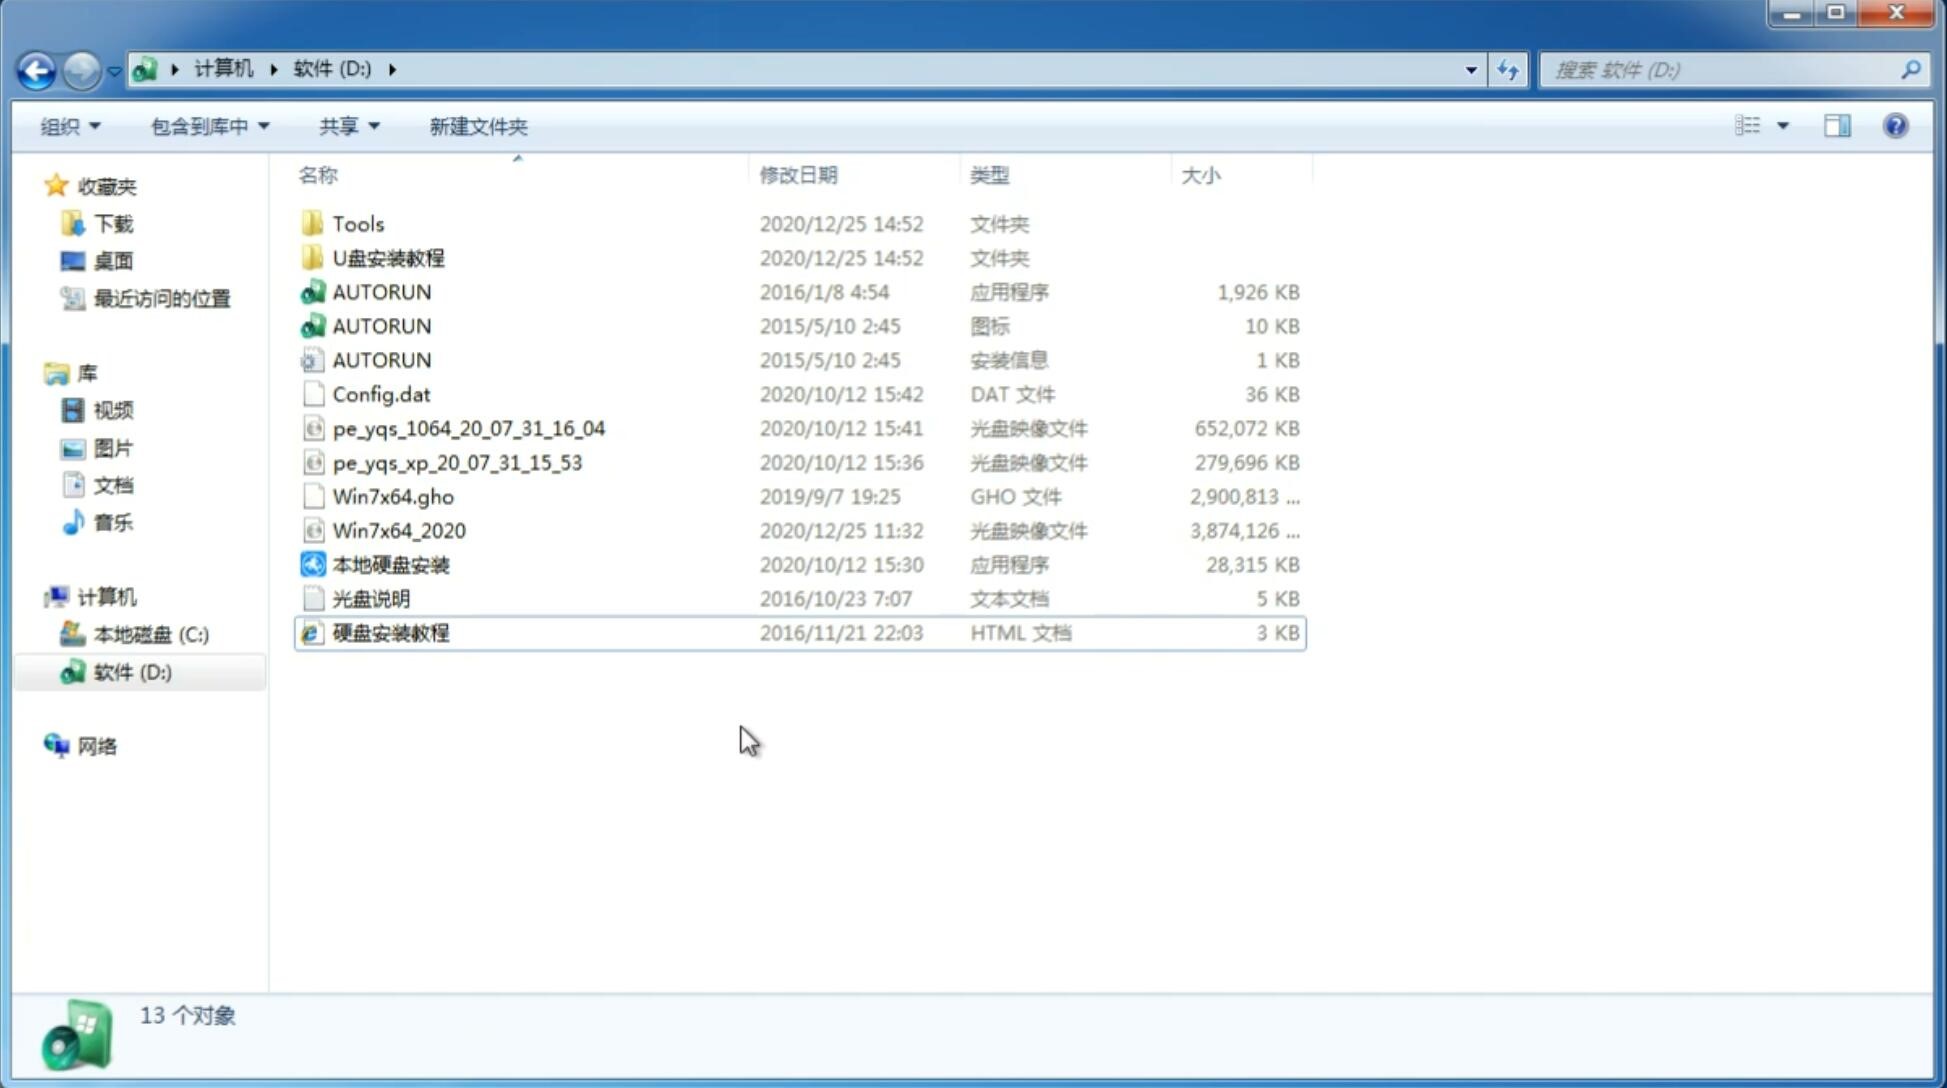Open the Tools folder
This screenshot has height=1088, width=1947.
tap(356, 223)
